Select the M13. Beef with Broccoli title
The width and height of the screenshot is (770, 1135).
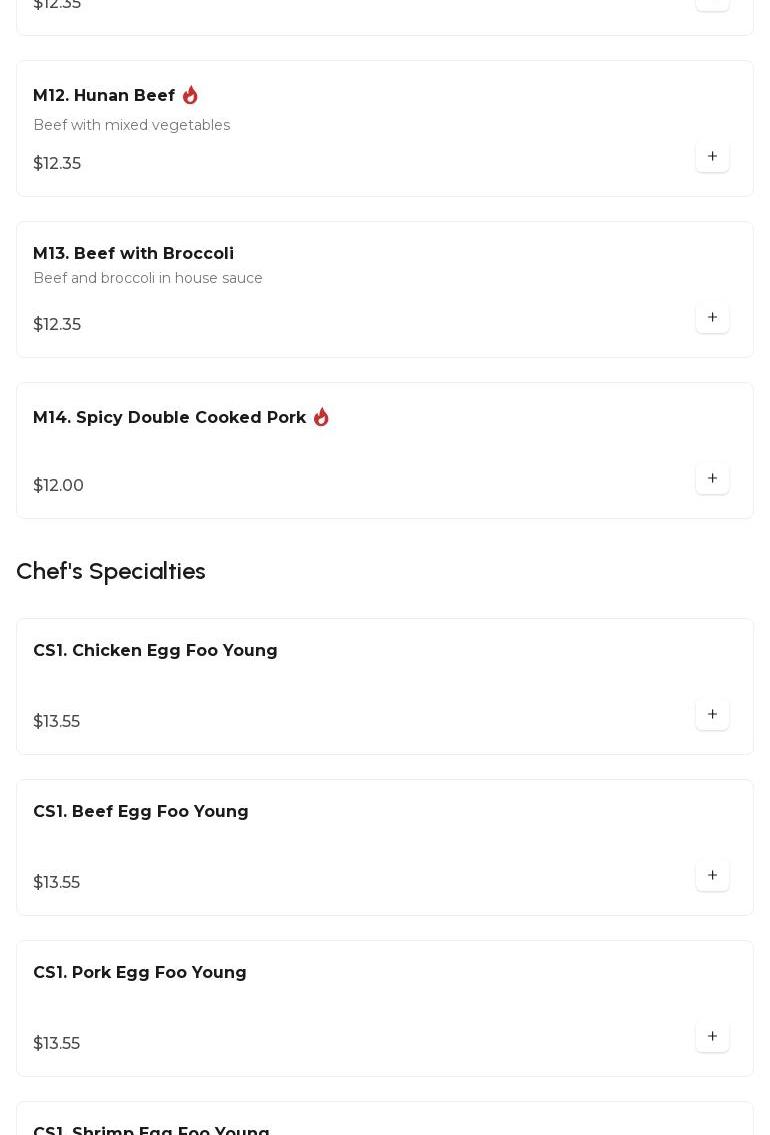coord(133,254)
